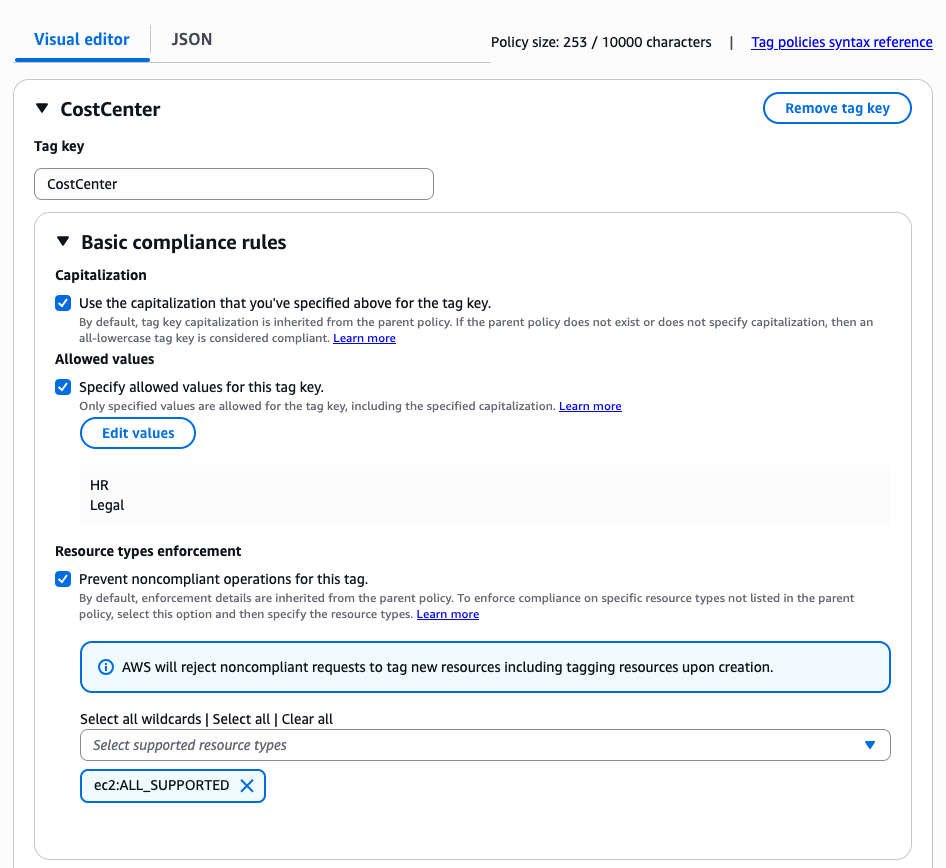Switch to the JSON tab
The height and width of the screenshot is (868, 946).
[x=190, y=39]
